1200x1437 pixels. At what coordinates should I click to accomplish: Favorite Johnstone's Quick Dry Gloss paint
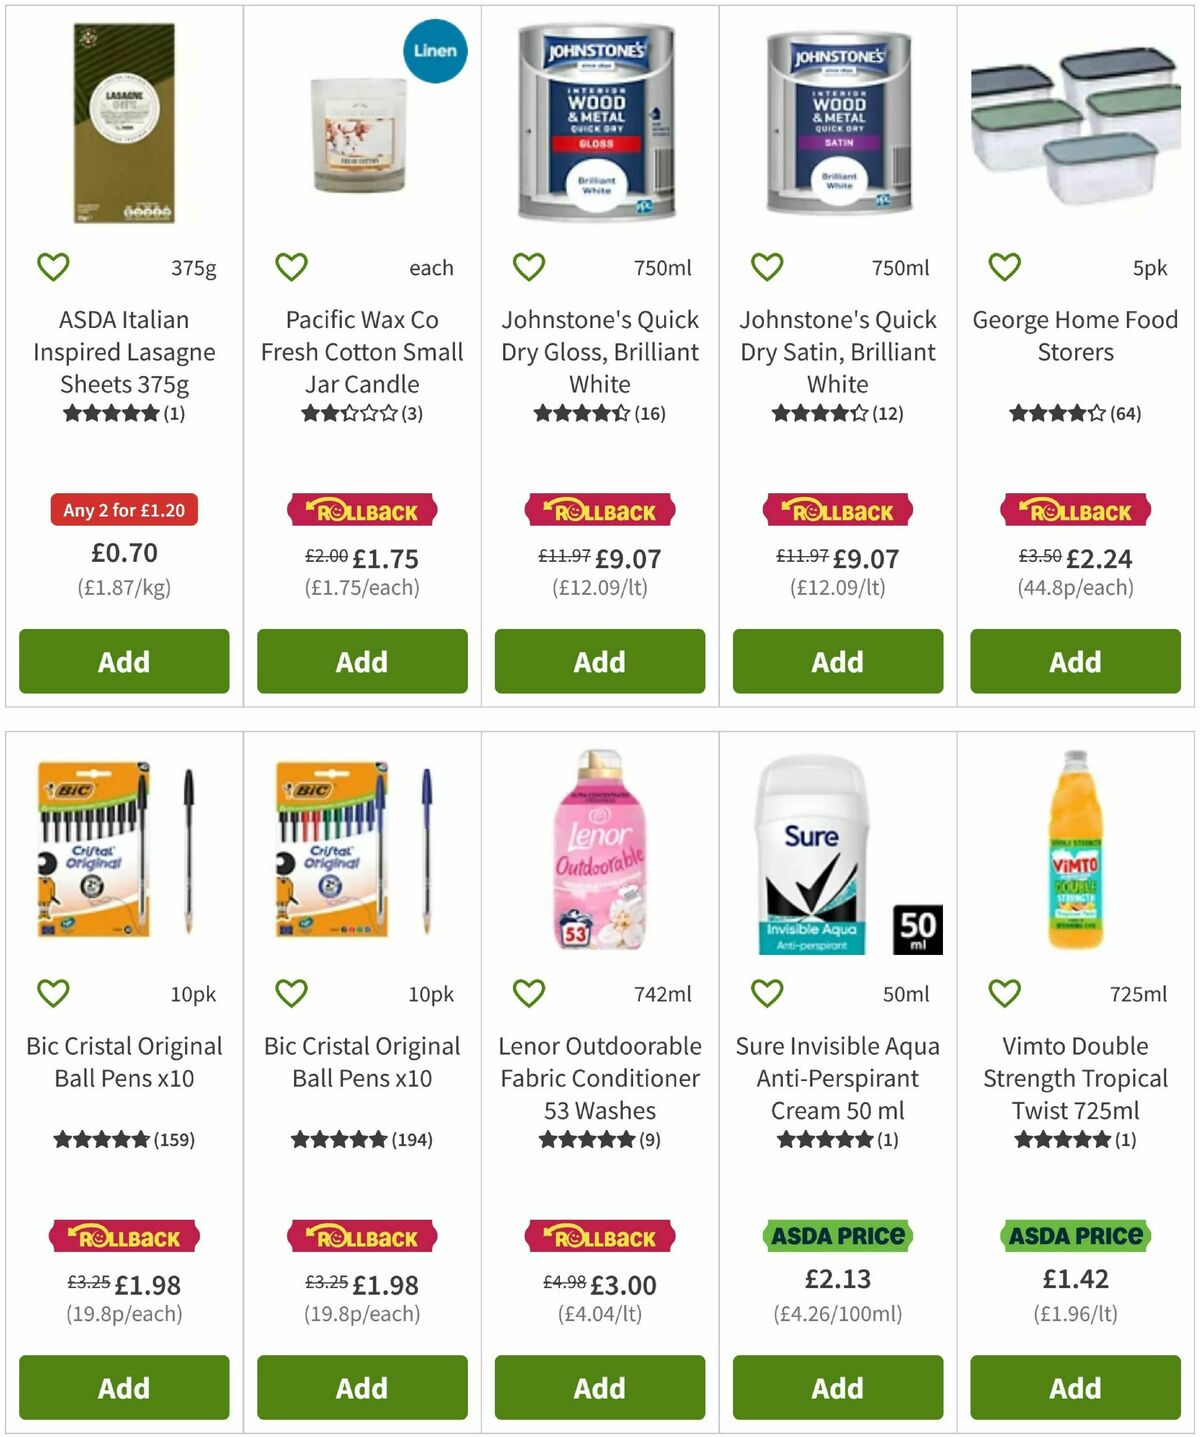pyautogui.click(x=528, y=266)
